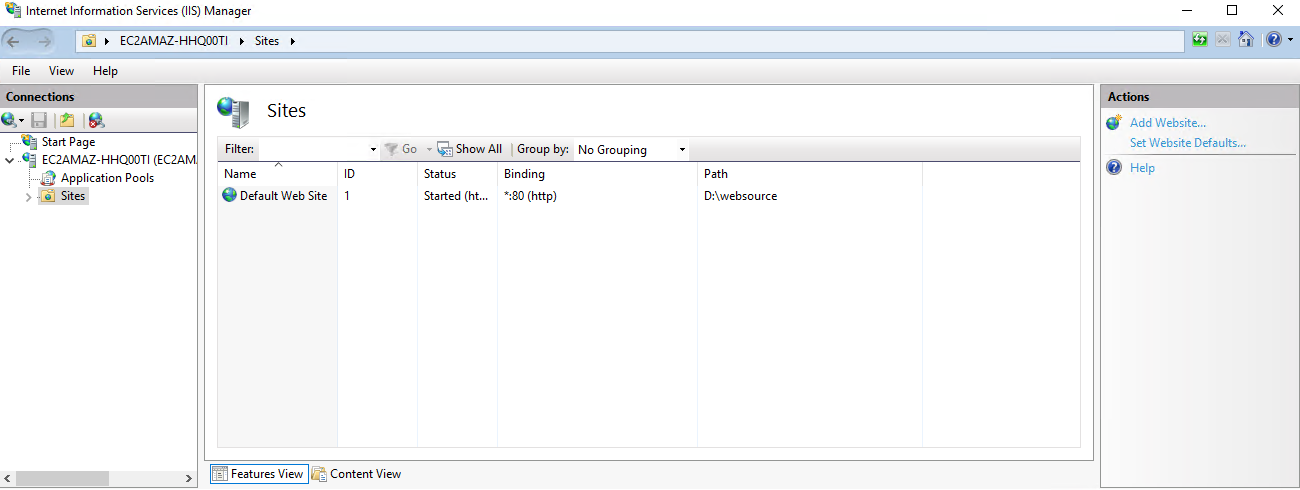Select the Start Page tree item
This screenshot has width=1300, height=490.
pyautogui.click(x=69, y=142)
